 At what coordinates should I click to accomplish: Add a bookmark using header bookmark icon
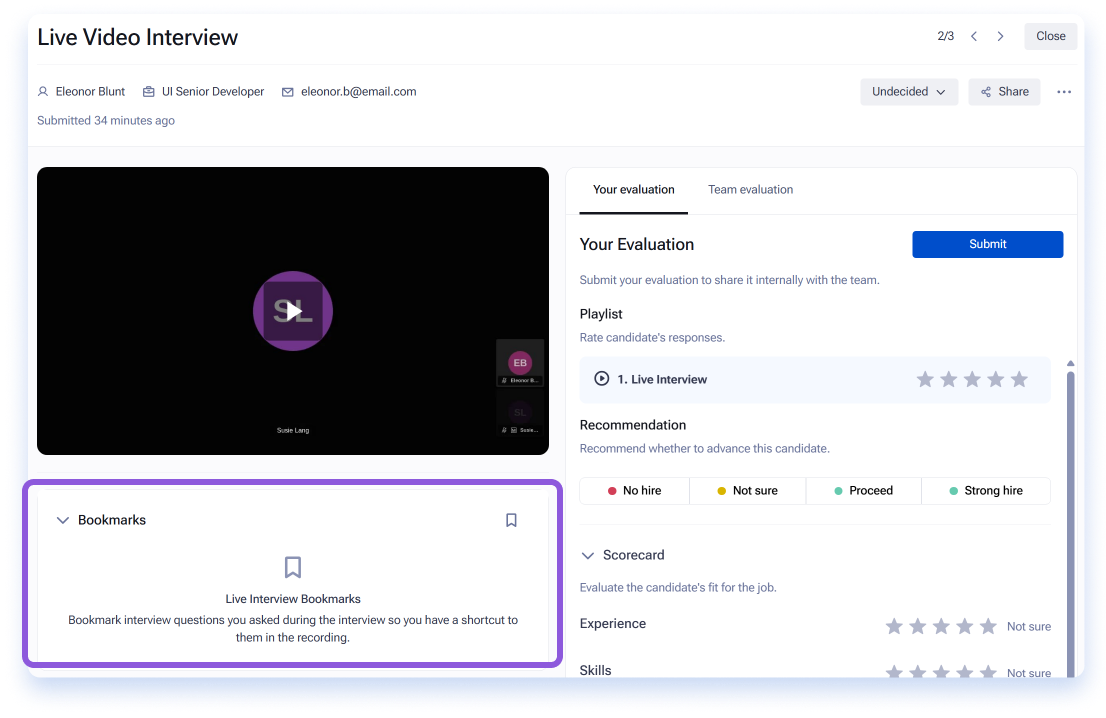pos(511,521)
